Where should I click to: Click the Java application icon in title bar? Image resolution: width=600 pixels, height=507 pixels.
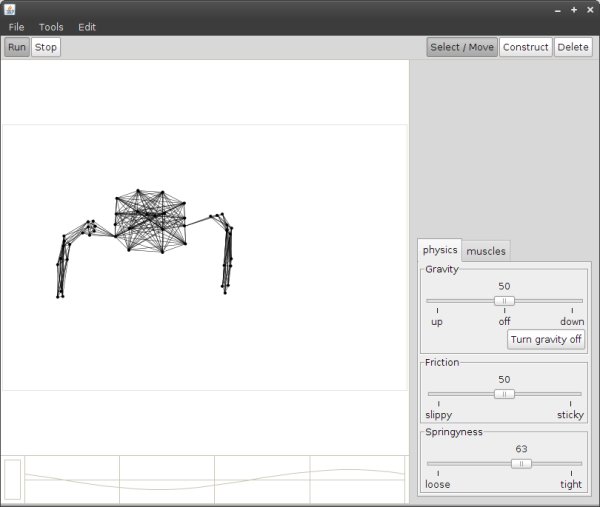pyautogui.click(x=10, y=10)
